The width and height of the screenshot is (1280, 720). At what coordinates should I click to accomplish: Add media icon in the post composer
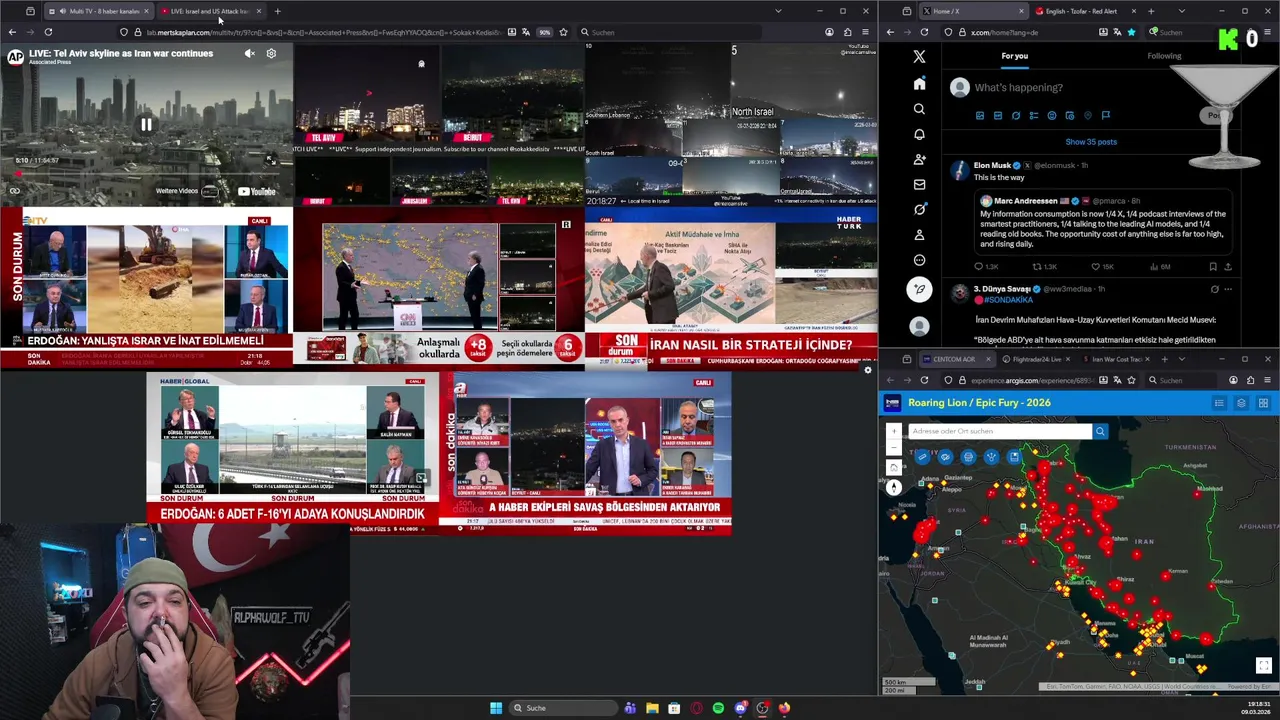(x=980, y=116)
